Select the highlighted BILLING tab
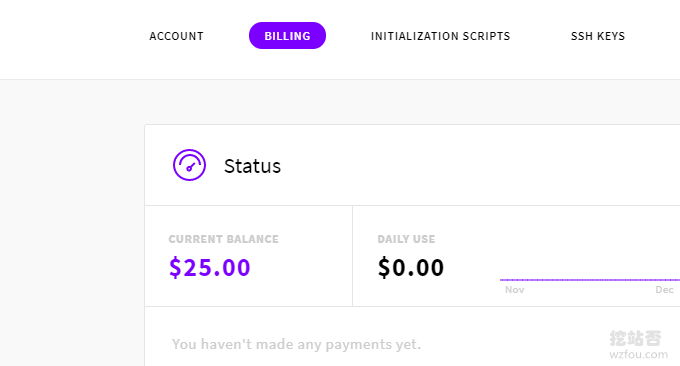Image resolution: width=680 pixels, height=366 pixels. [287, 36]
